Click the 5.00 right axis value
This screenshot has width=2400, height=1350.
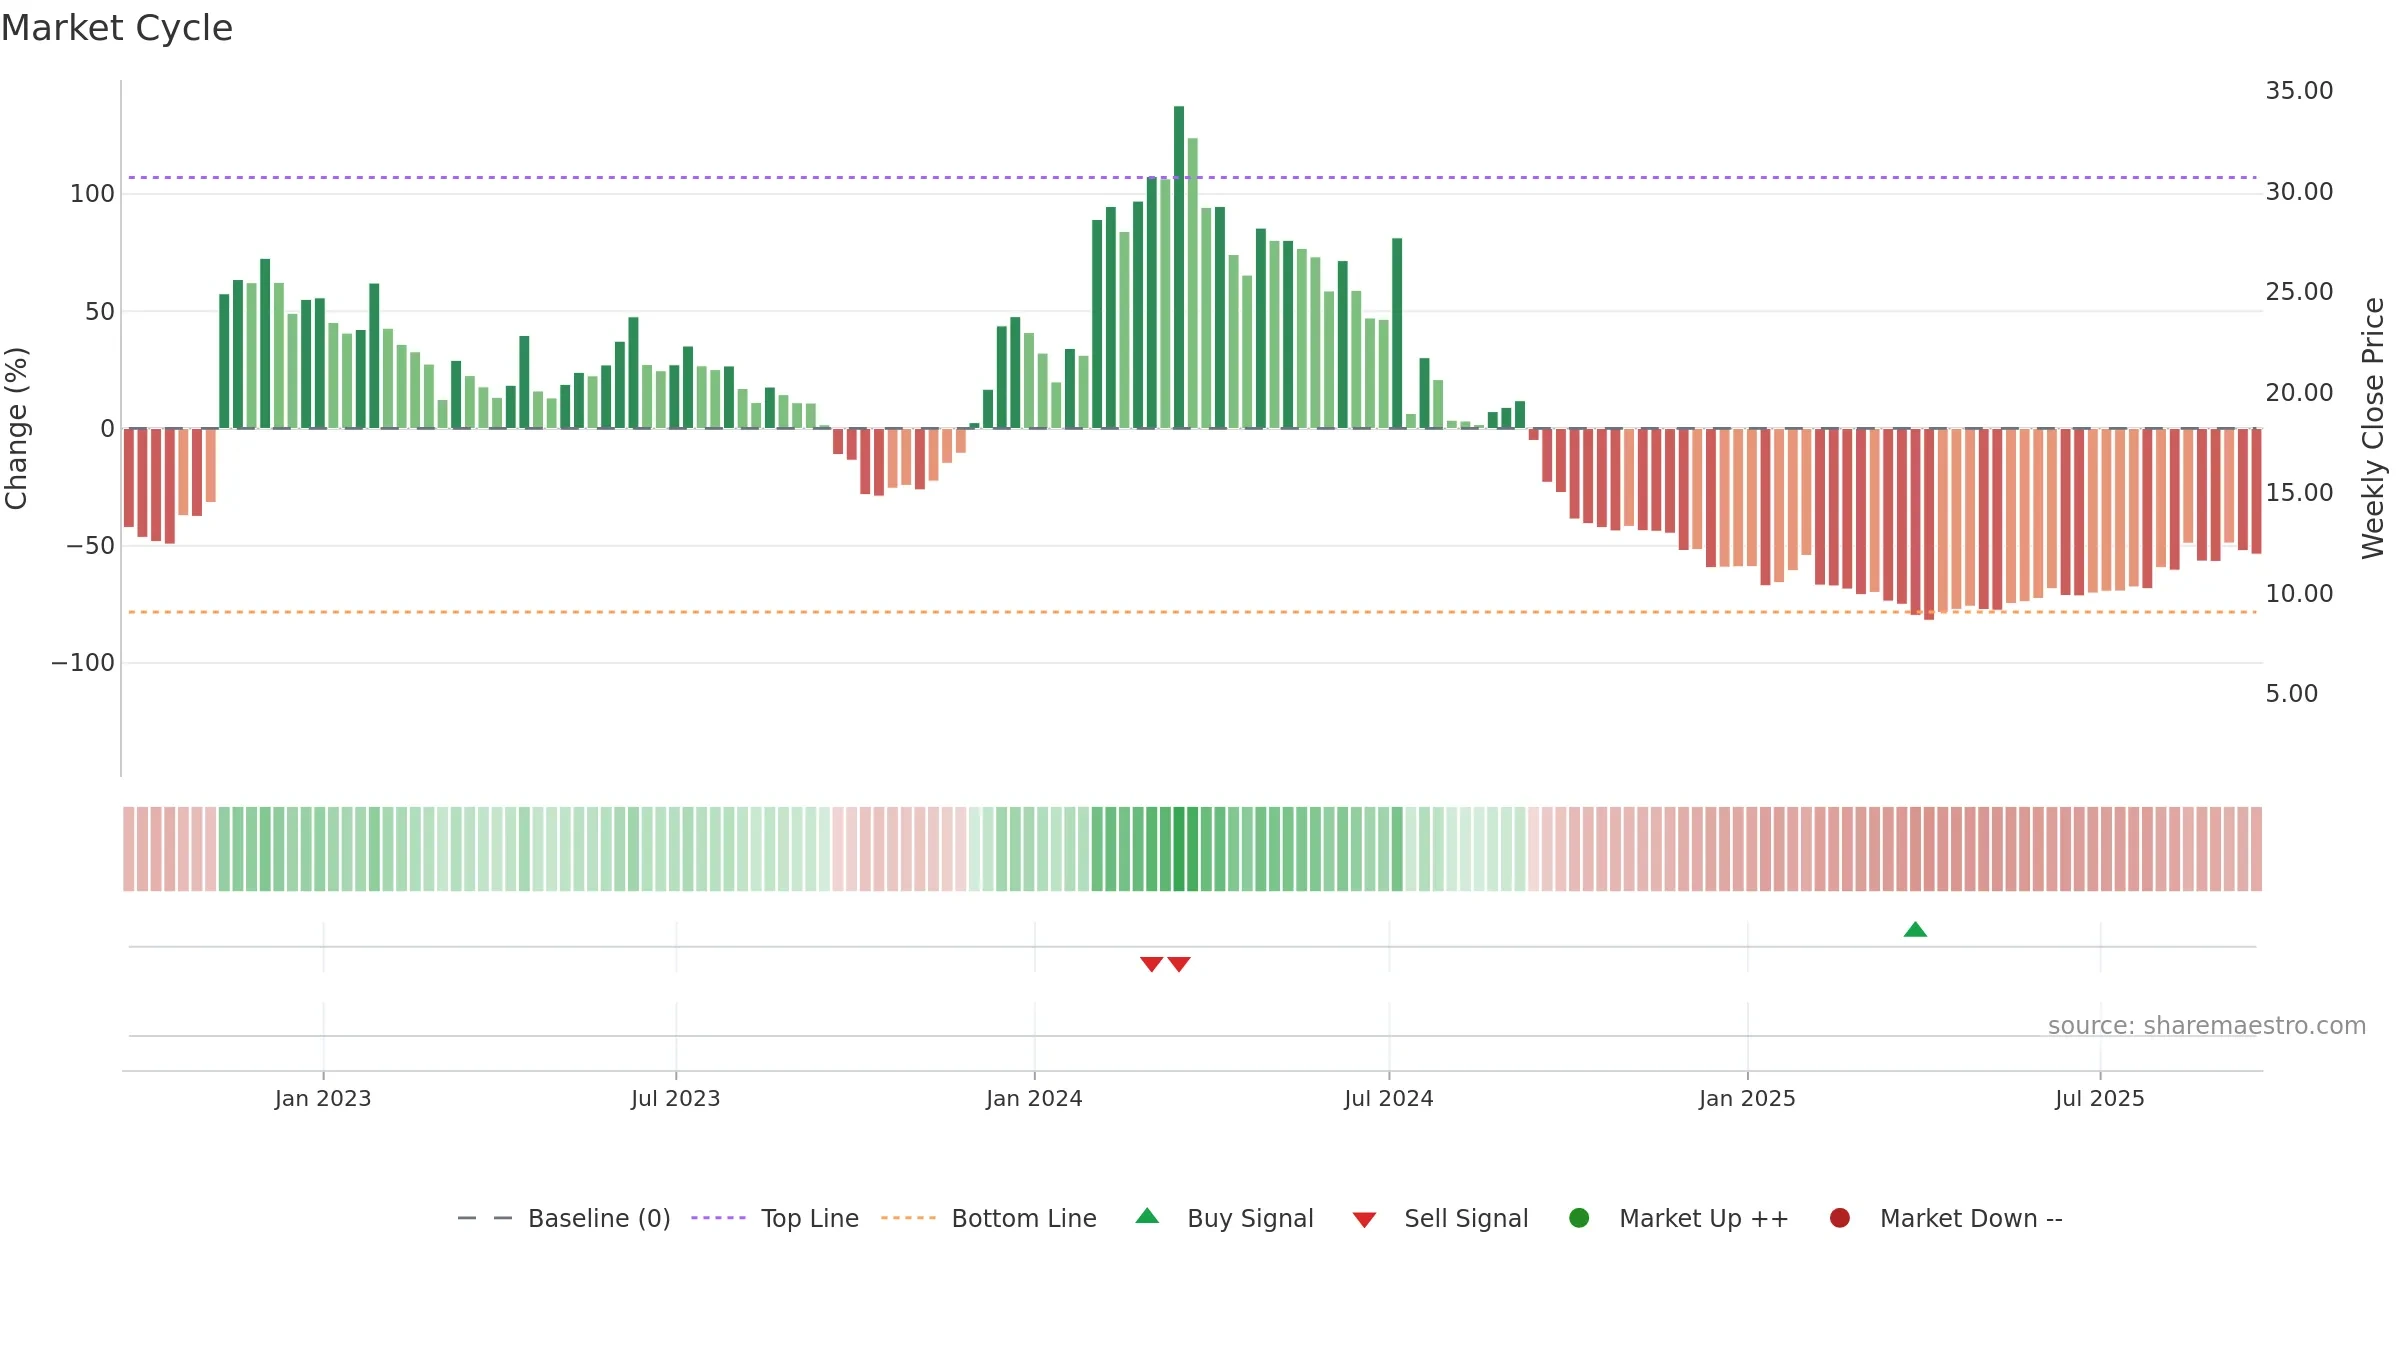pos(2291,694)
